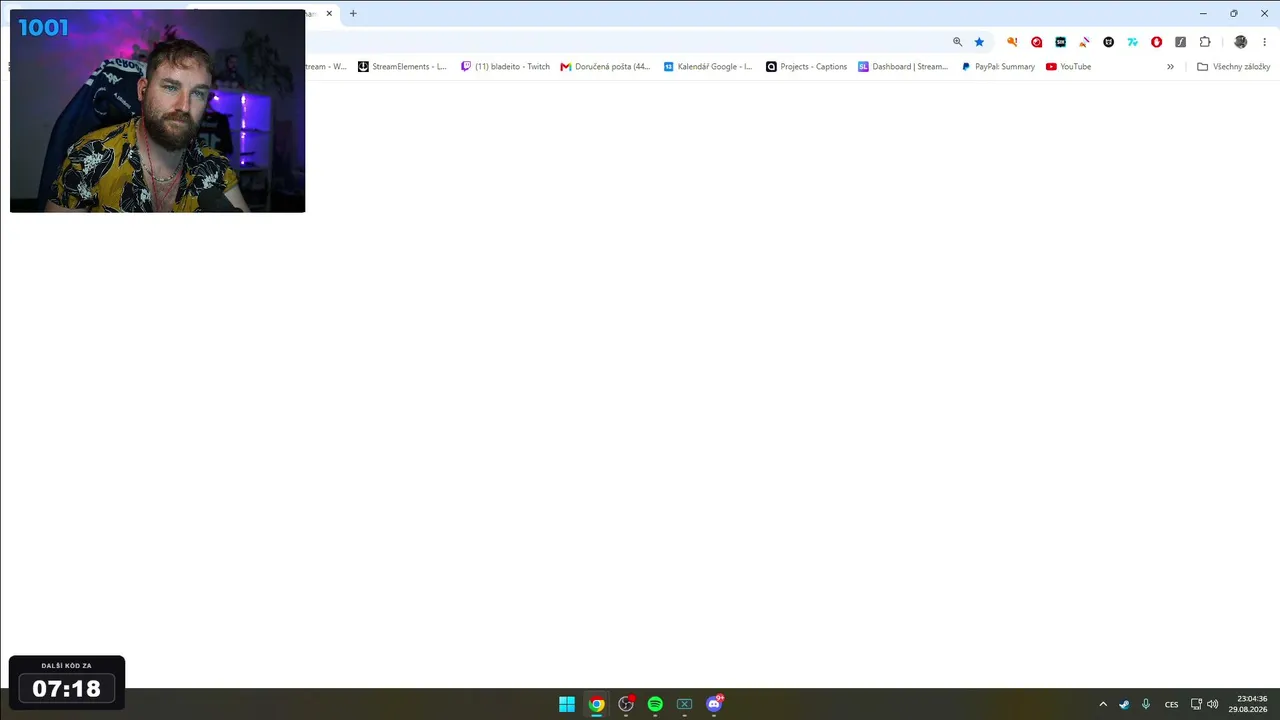Open a new tab with plus button
This screenshot has height=720, width=1280.
[x=353, y=14]
